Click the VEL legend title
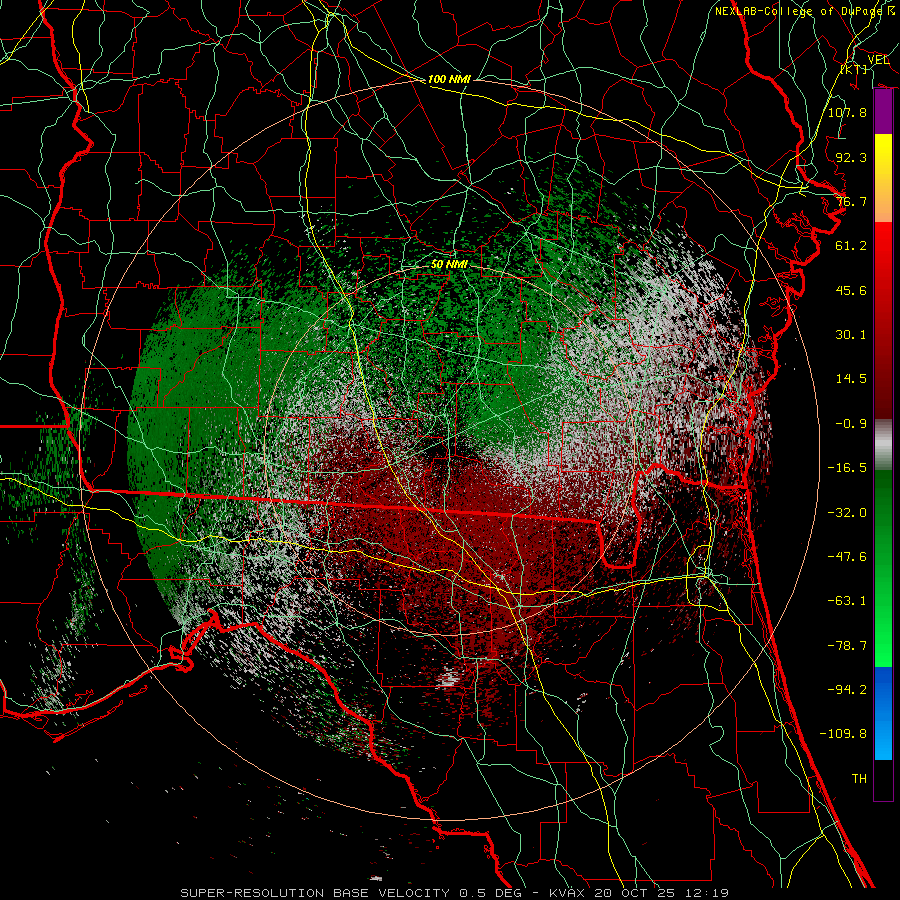900x900 pixels. pyautogui.click(x=878, y=60)
